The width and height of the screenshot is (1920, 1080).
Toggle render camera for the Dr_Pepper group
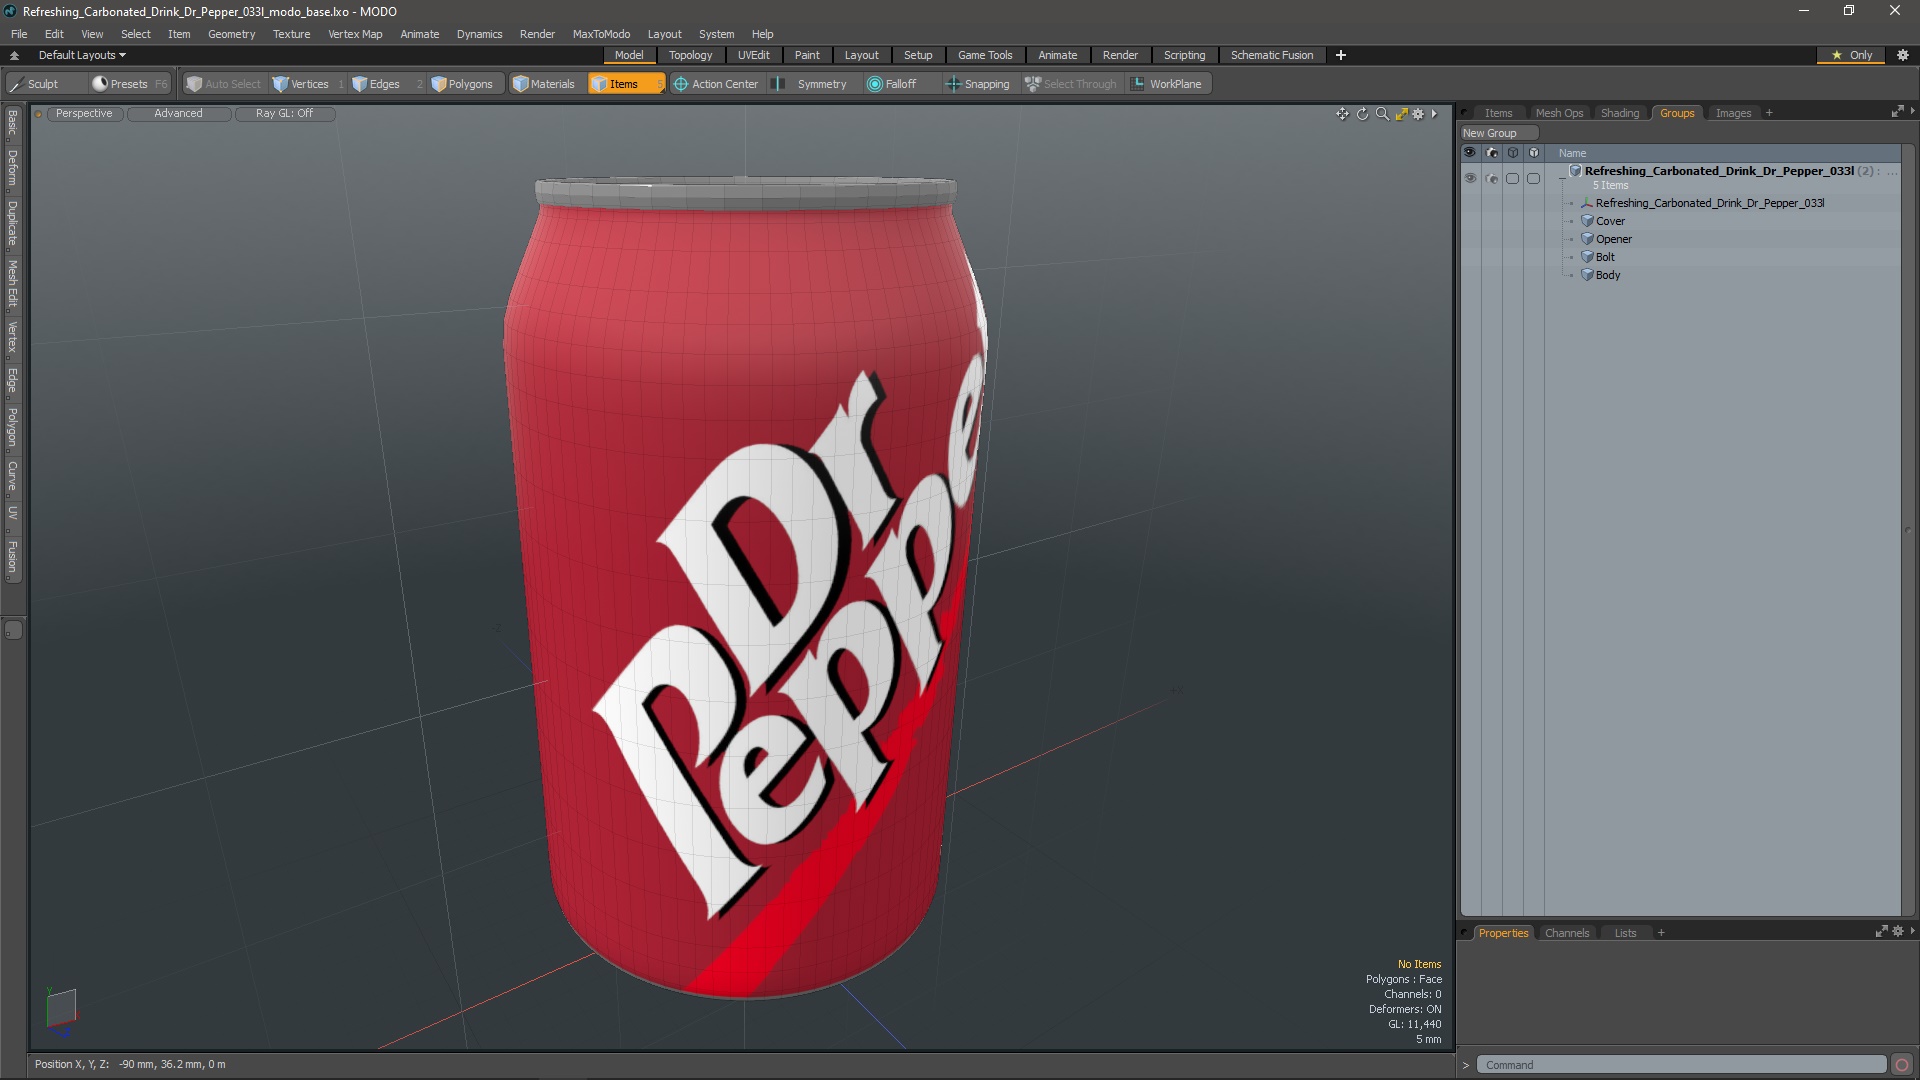1492,178
